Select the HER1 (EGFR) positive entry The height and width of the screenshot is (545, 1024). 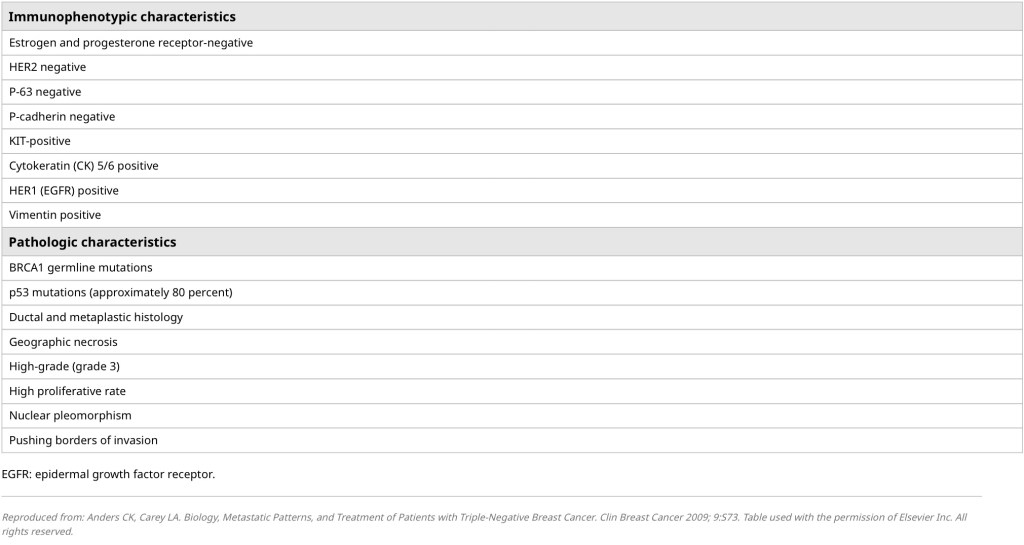click(64, 190)
